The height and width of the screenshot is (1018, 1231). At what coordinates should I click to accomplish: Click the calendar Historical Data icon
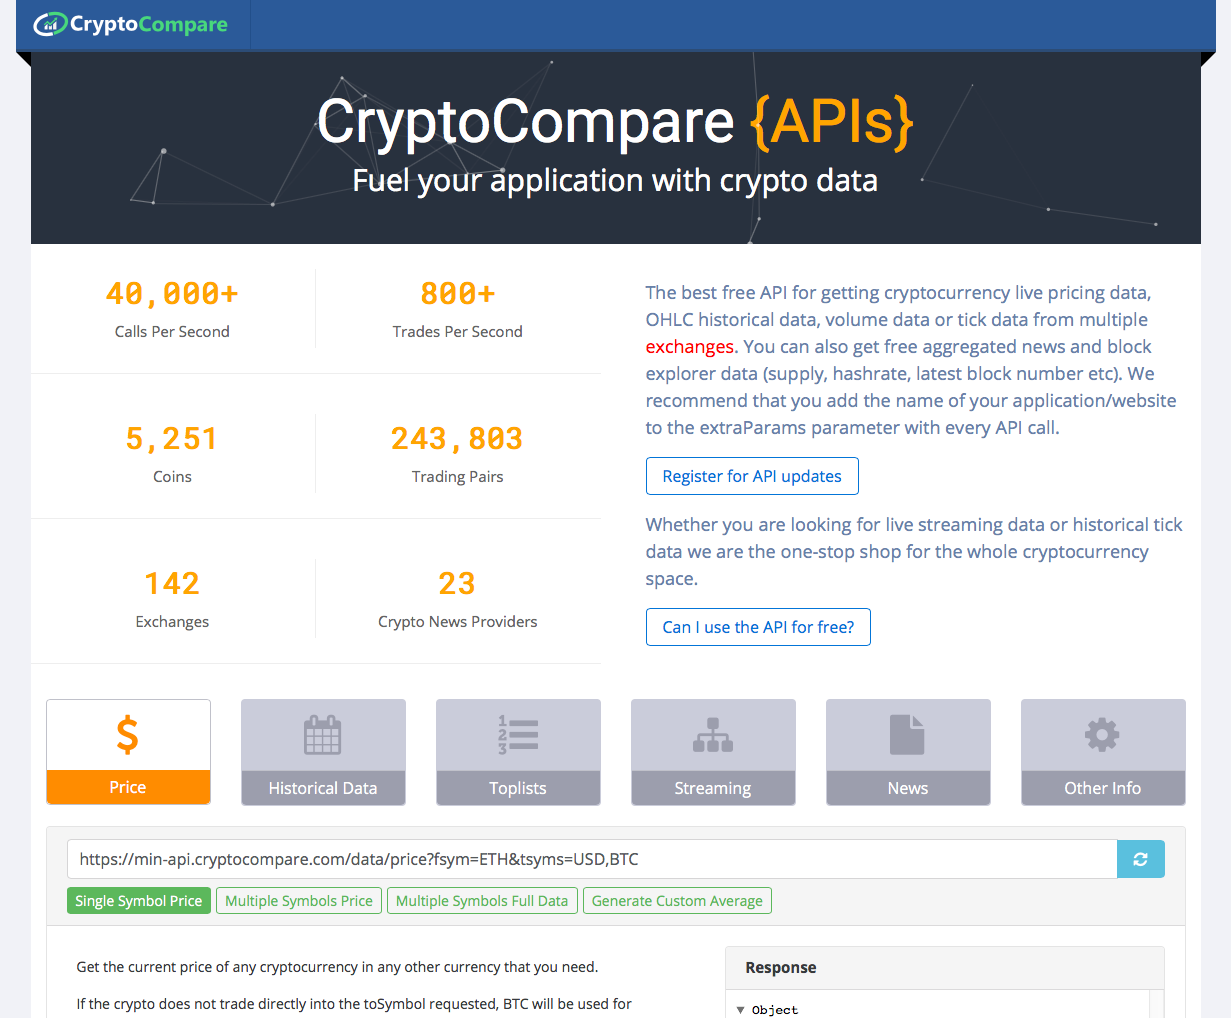[x=323, y=735]
